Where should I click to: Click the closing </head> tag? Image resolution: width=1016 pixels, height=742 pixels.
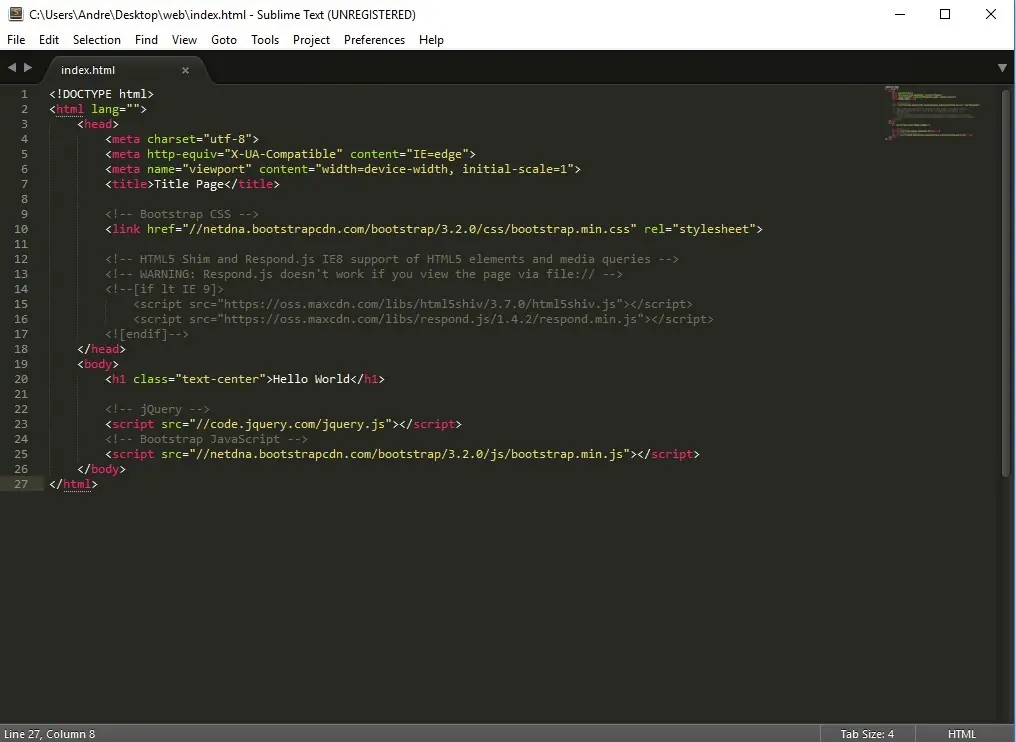(101, 349)
